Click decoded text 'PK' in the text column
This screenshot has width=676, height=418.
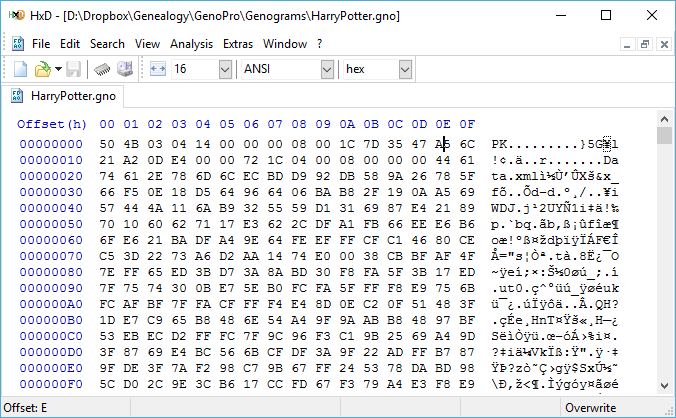click(499, 144)
